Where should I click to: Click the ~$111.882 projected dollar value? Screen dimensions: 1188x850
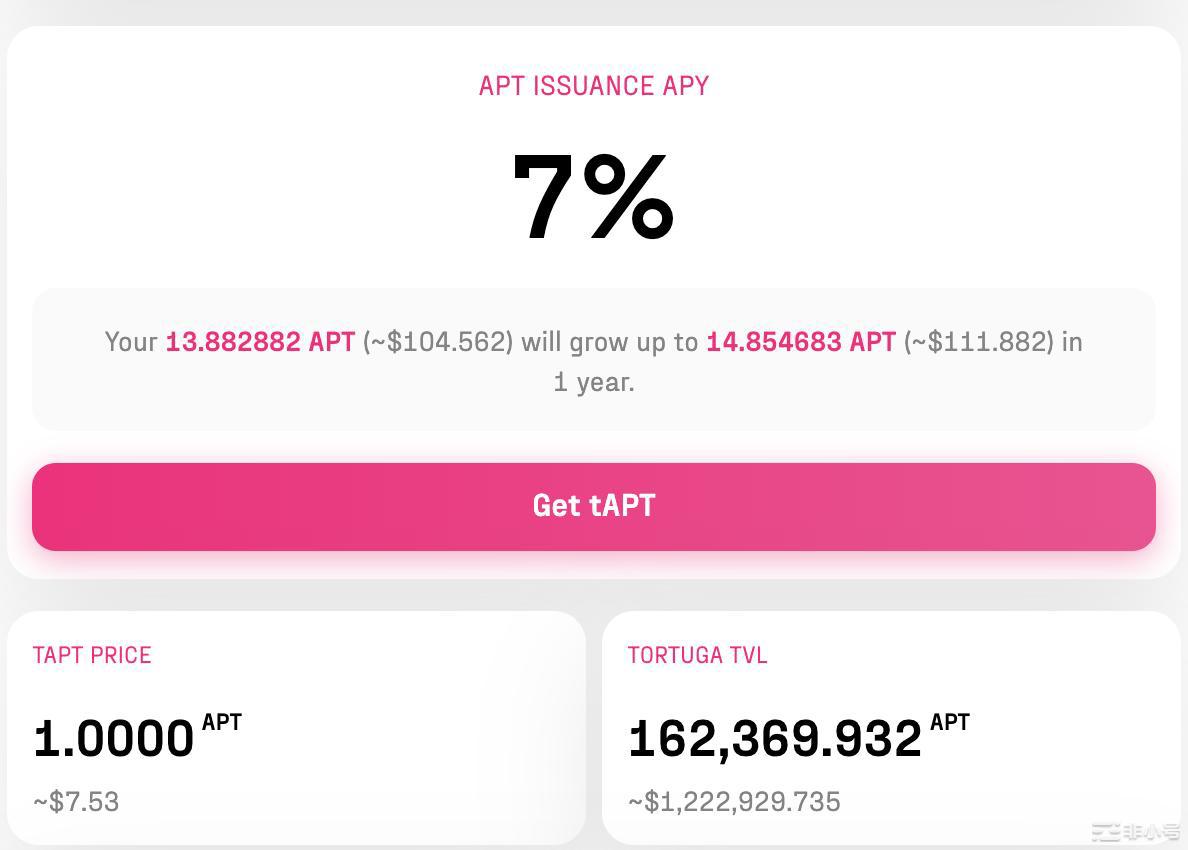[979, 342]
